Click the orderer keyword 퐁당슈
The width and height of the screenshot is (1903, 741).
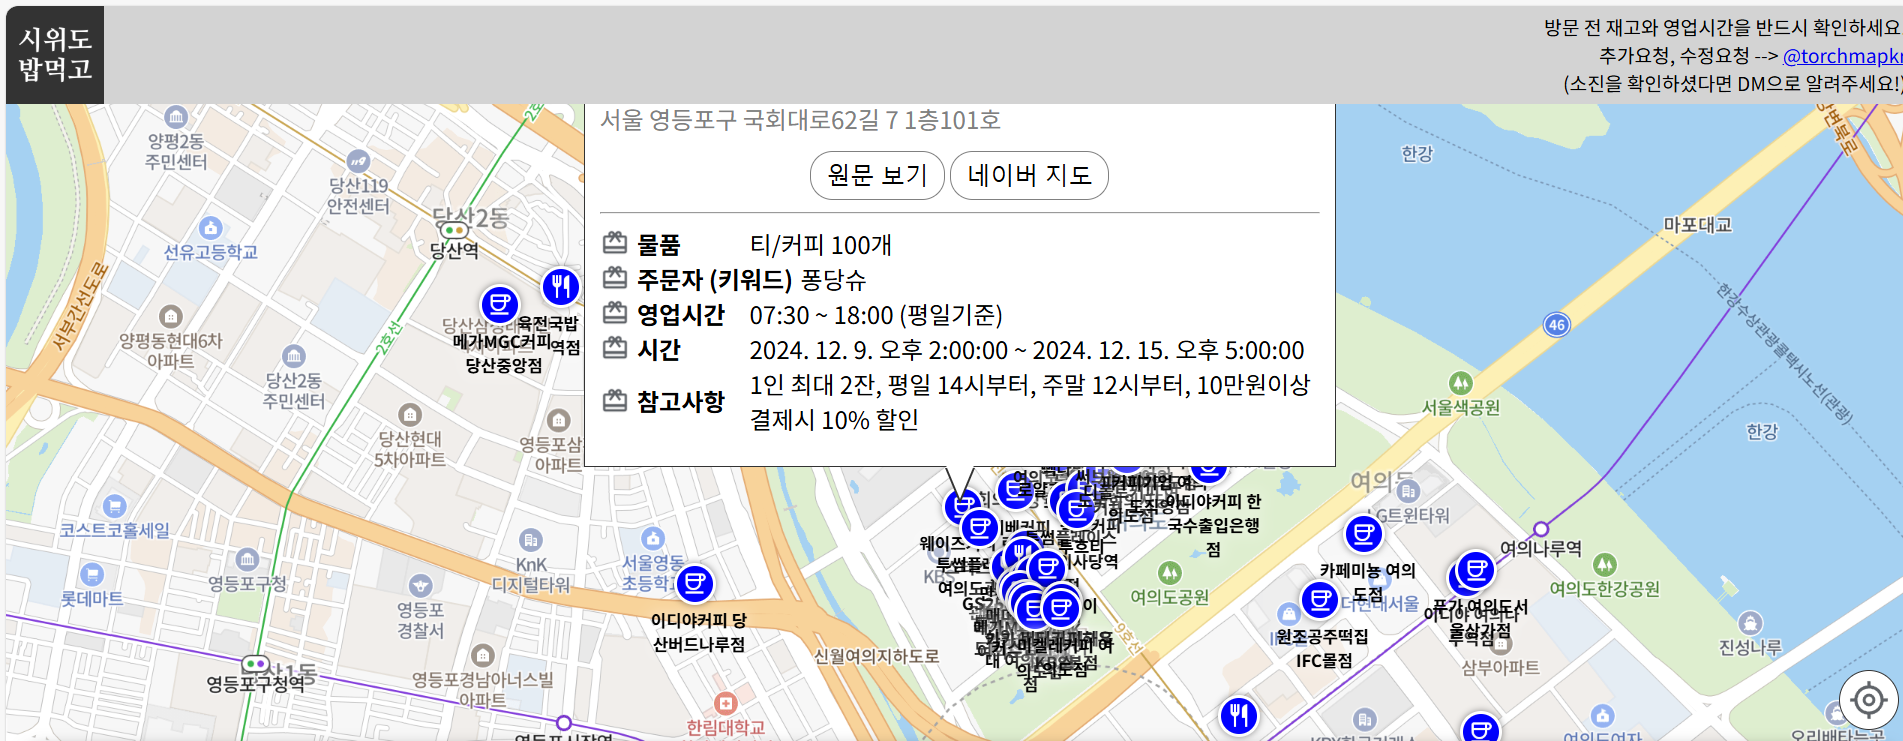pyautogui.click(x=834, y=280)
